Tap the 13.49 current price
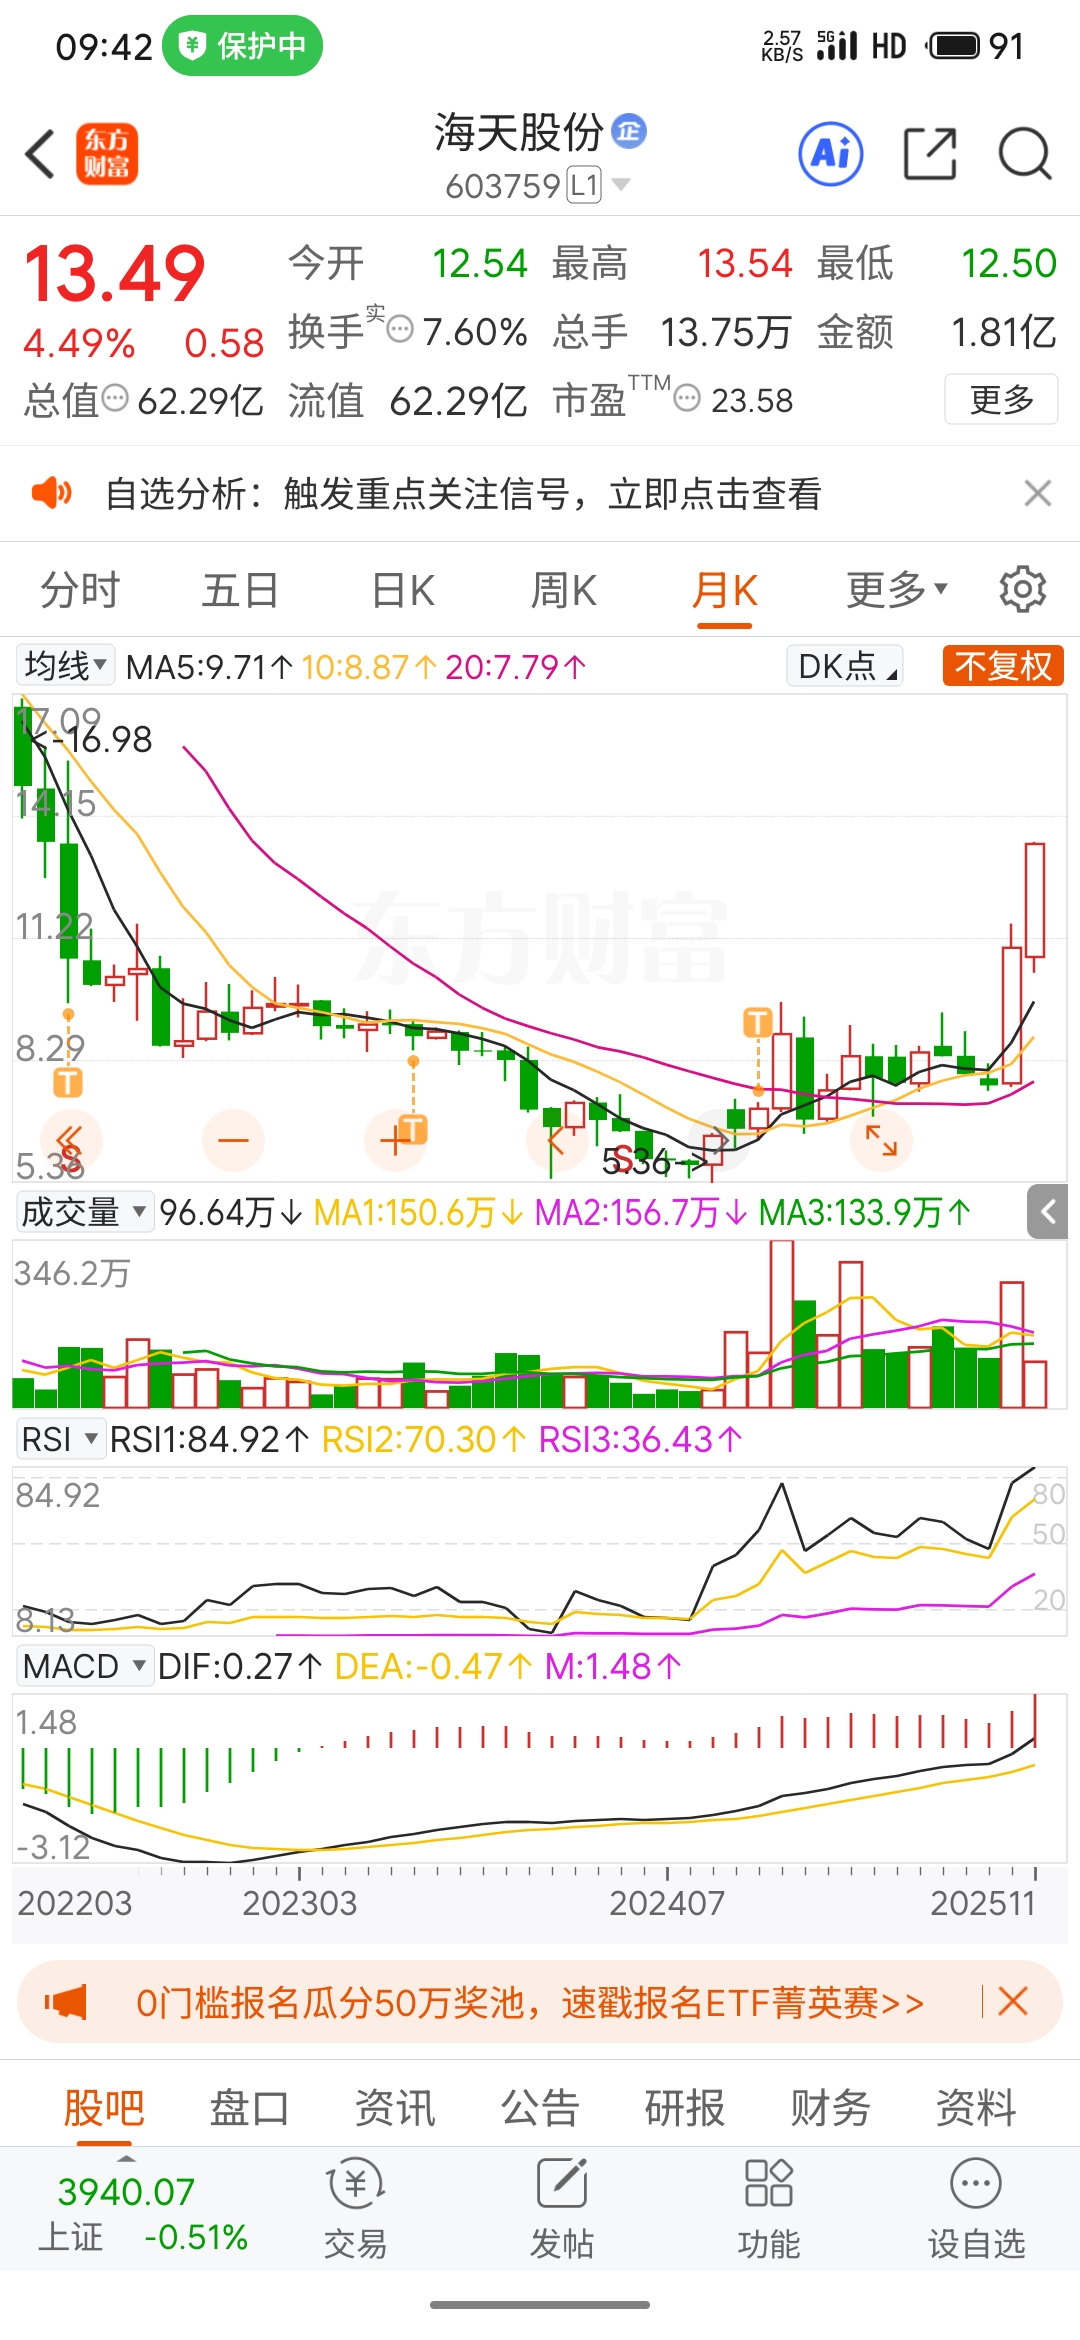The image size is (1080, 2340). [115, 273]
